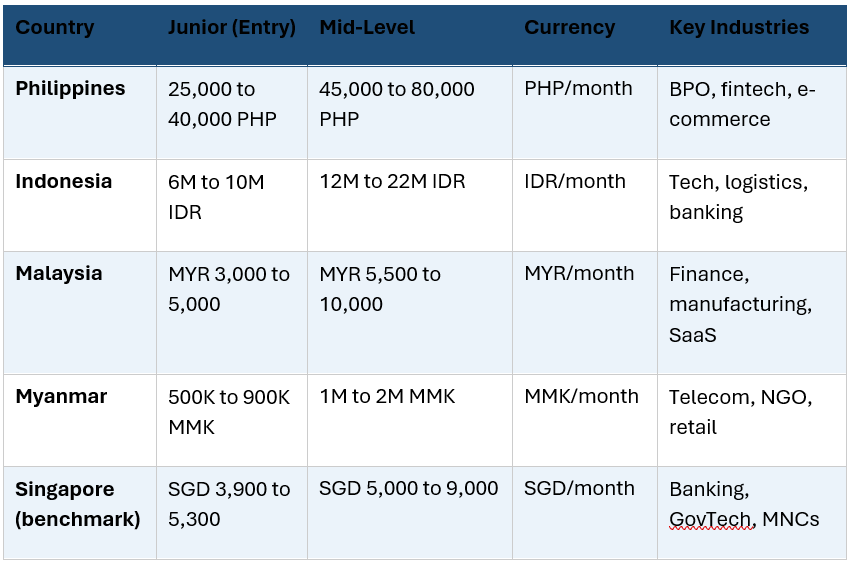Click the MMK/month currency cell
Screen dimensions: 850x561
click(x=585, y=420)
